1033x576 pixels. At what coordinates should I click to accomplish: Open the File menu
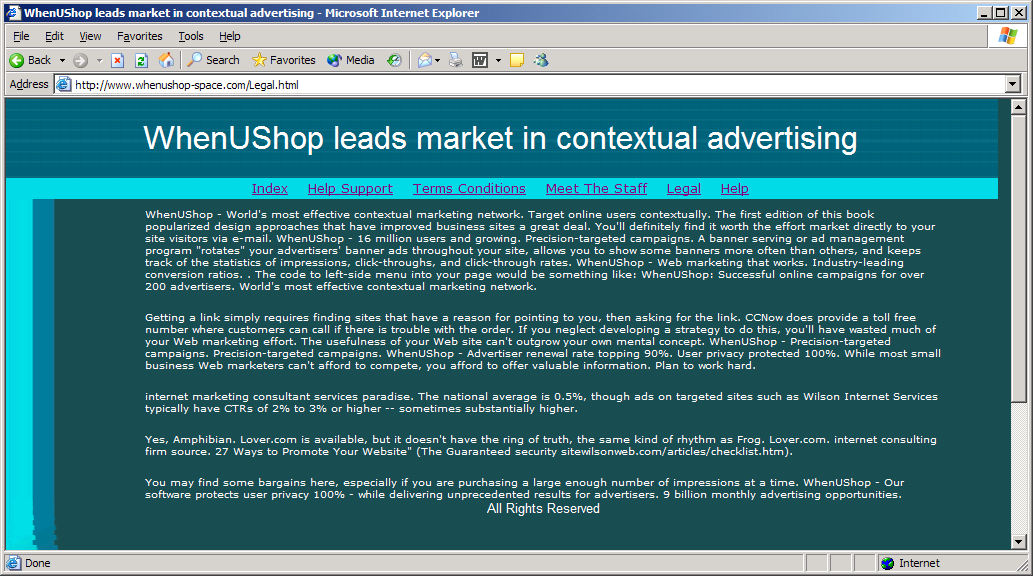pos(21,36)
